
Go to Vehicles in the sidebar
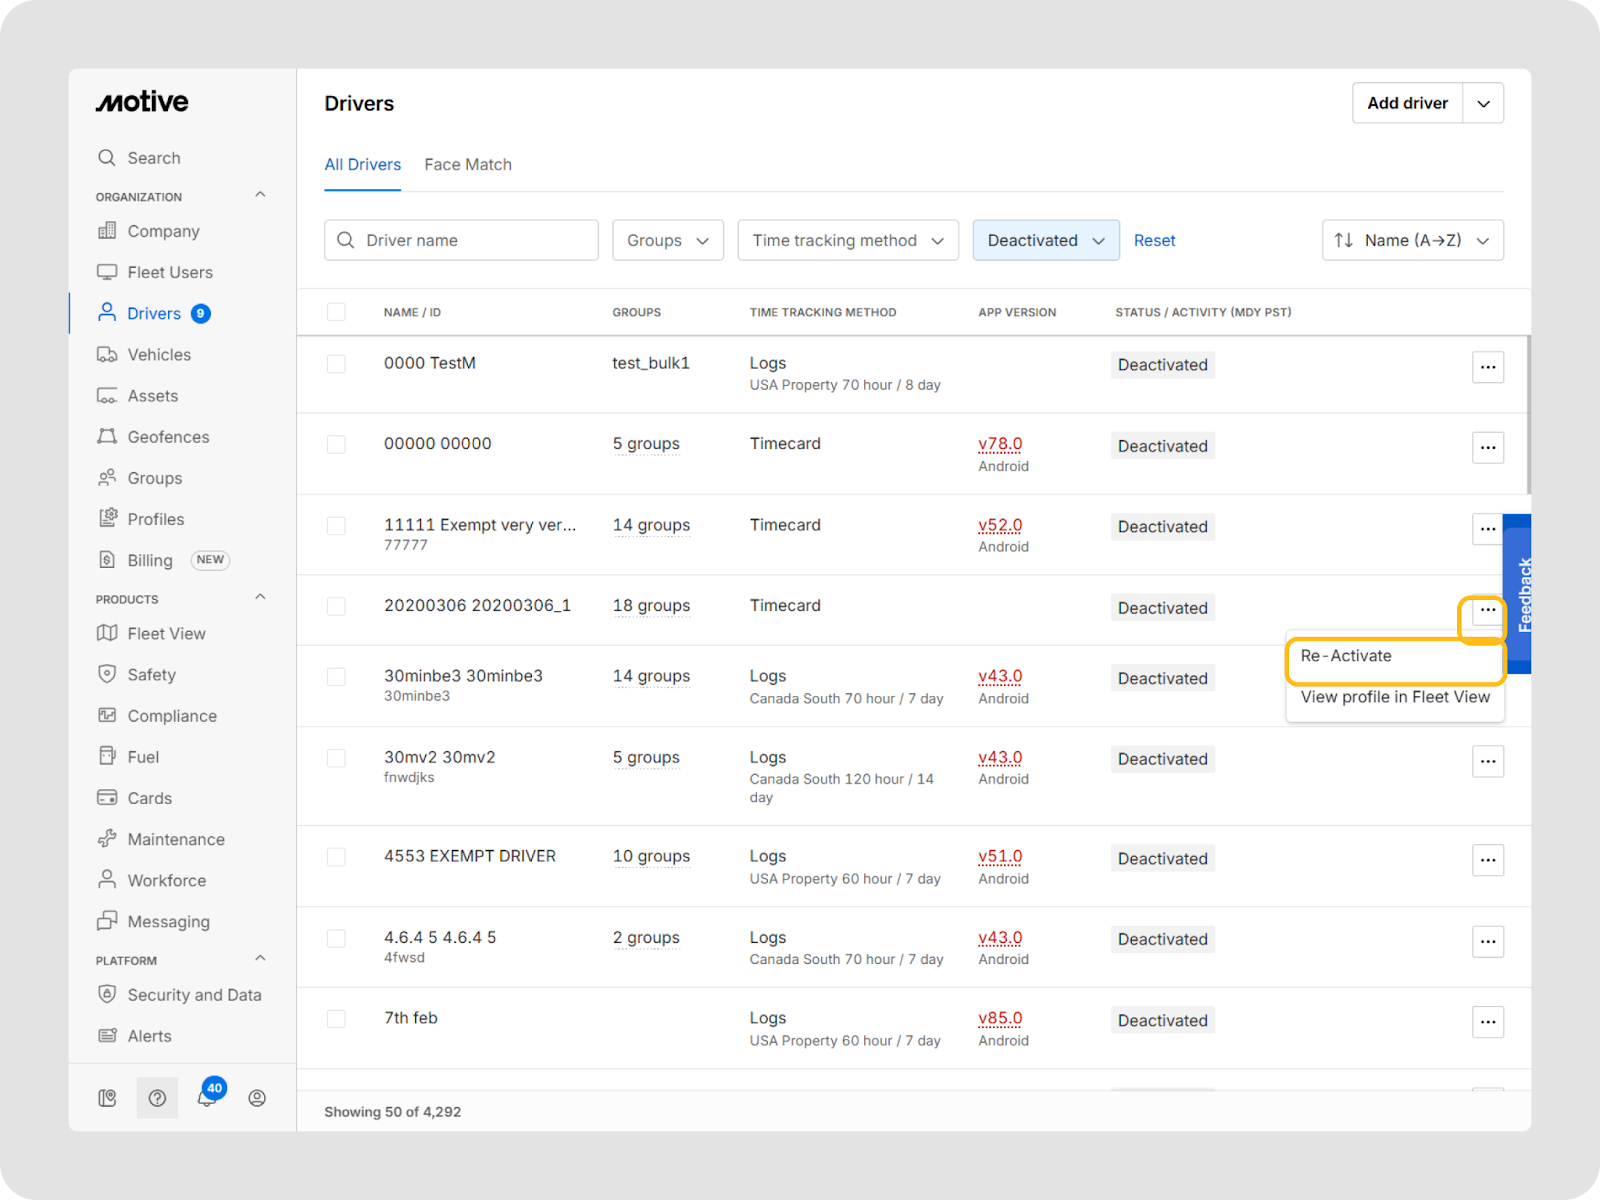pyautogui.click(x=159, y=355)
